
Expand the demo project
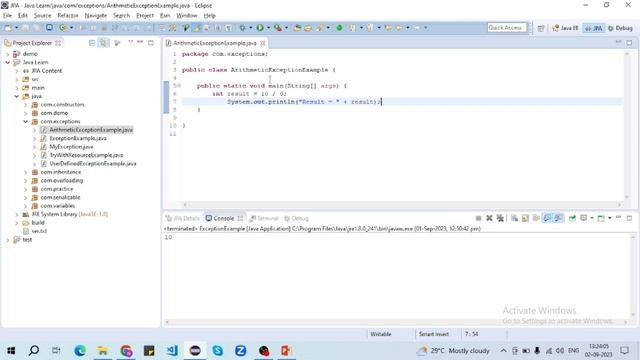coord(7,54)
